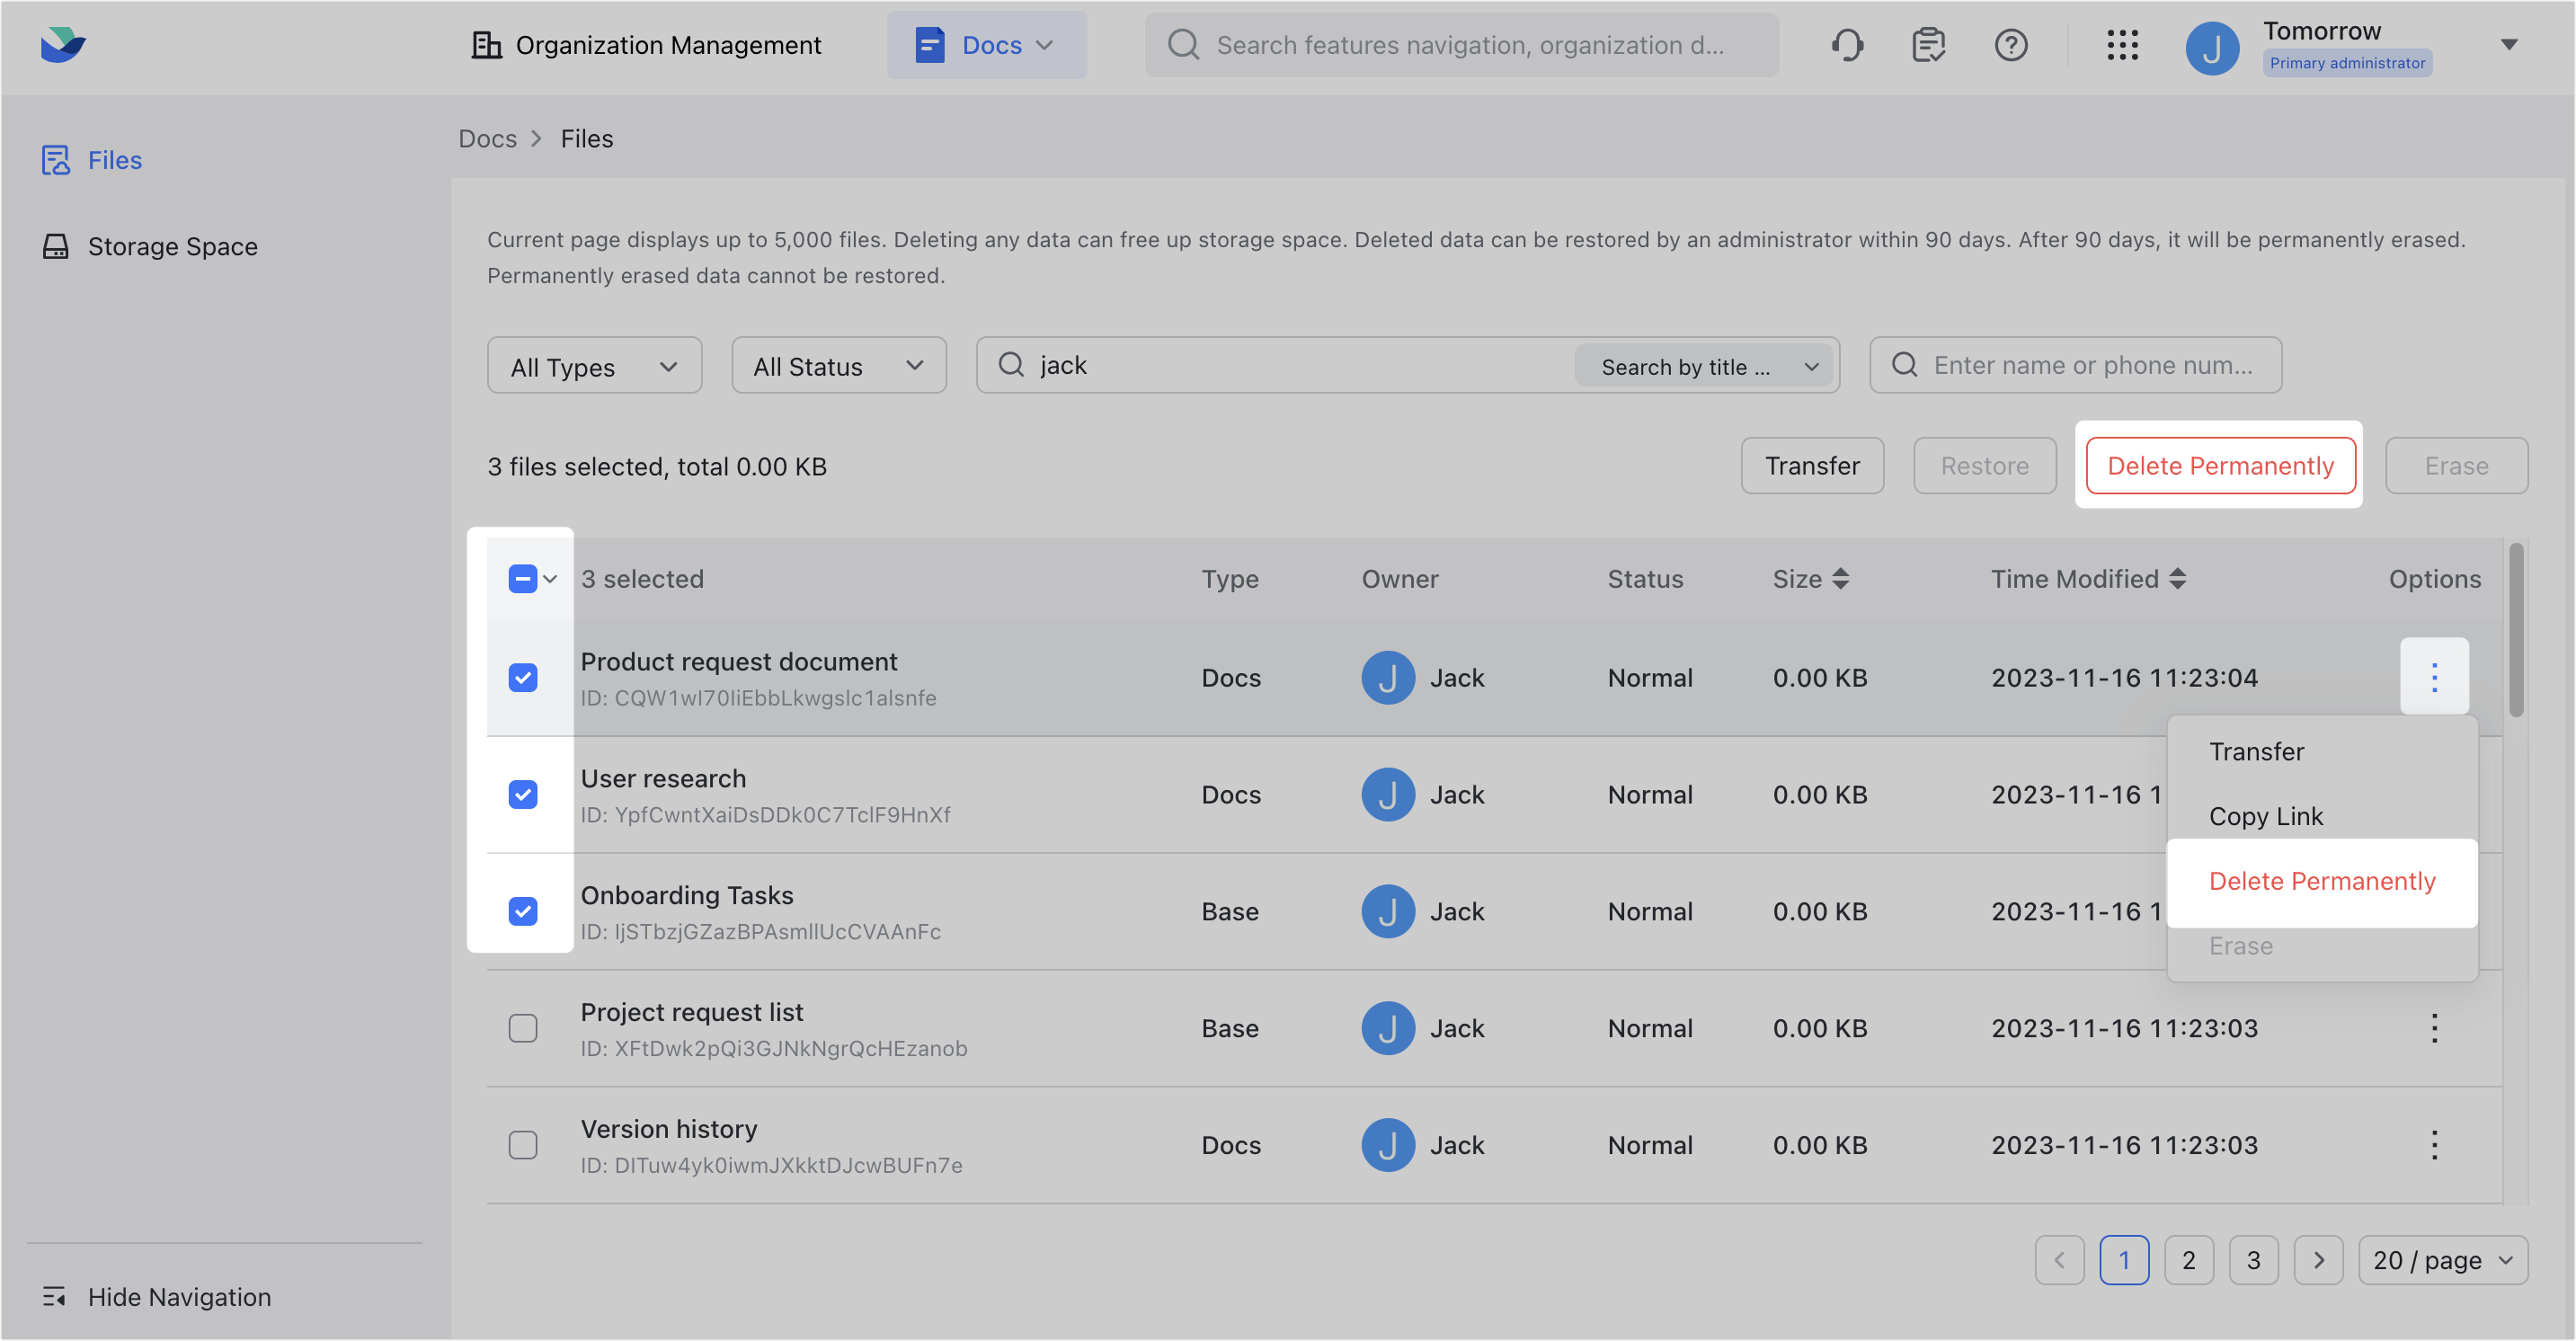This screenshot has width=2576, height=1341.
Task: Click the Type column header
Action: pyautogui.click(x=1230, y=579)
